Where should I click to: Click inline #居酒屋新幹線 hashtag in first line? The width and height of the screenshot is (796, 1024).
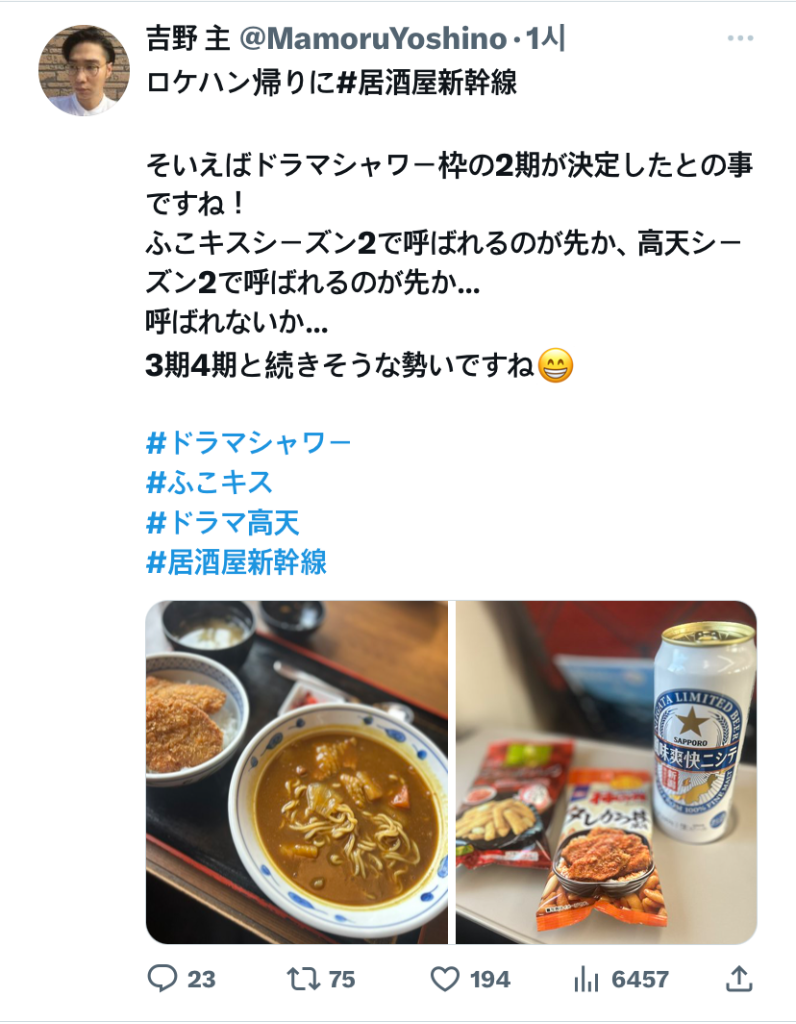coord(428,83)
